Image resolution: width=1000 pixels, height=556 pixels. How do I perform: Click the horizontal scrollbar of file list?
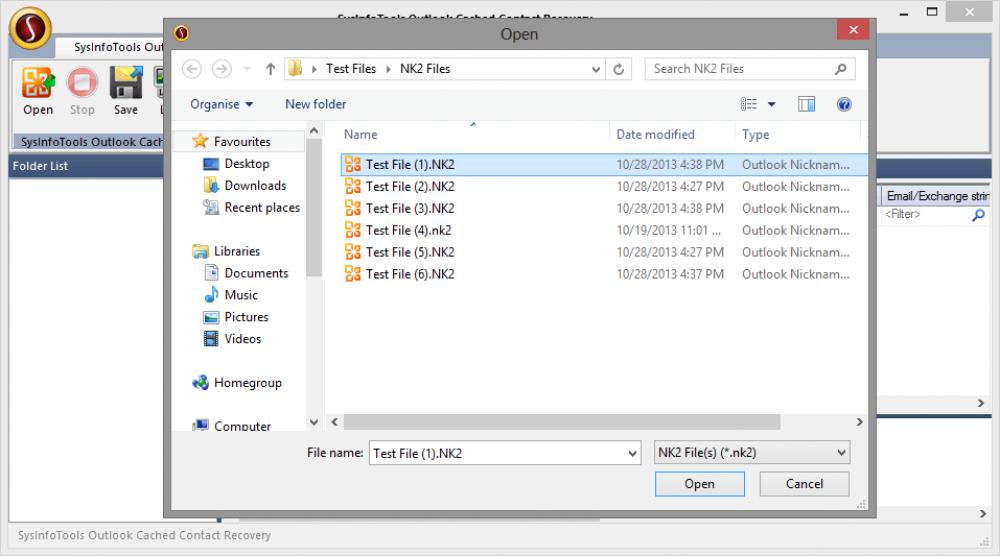point(561,422)
